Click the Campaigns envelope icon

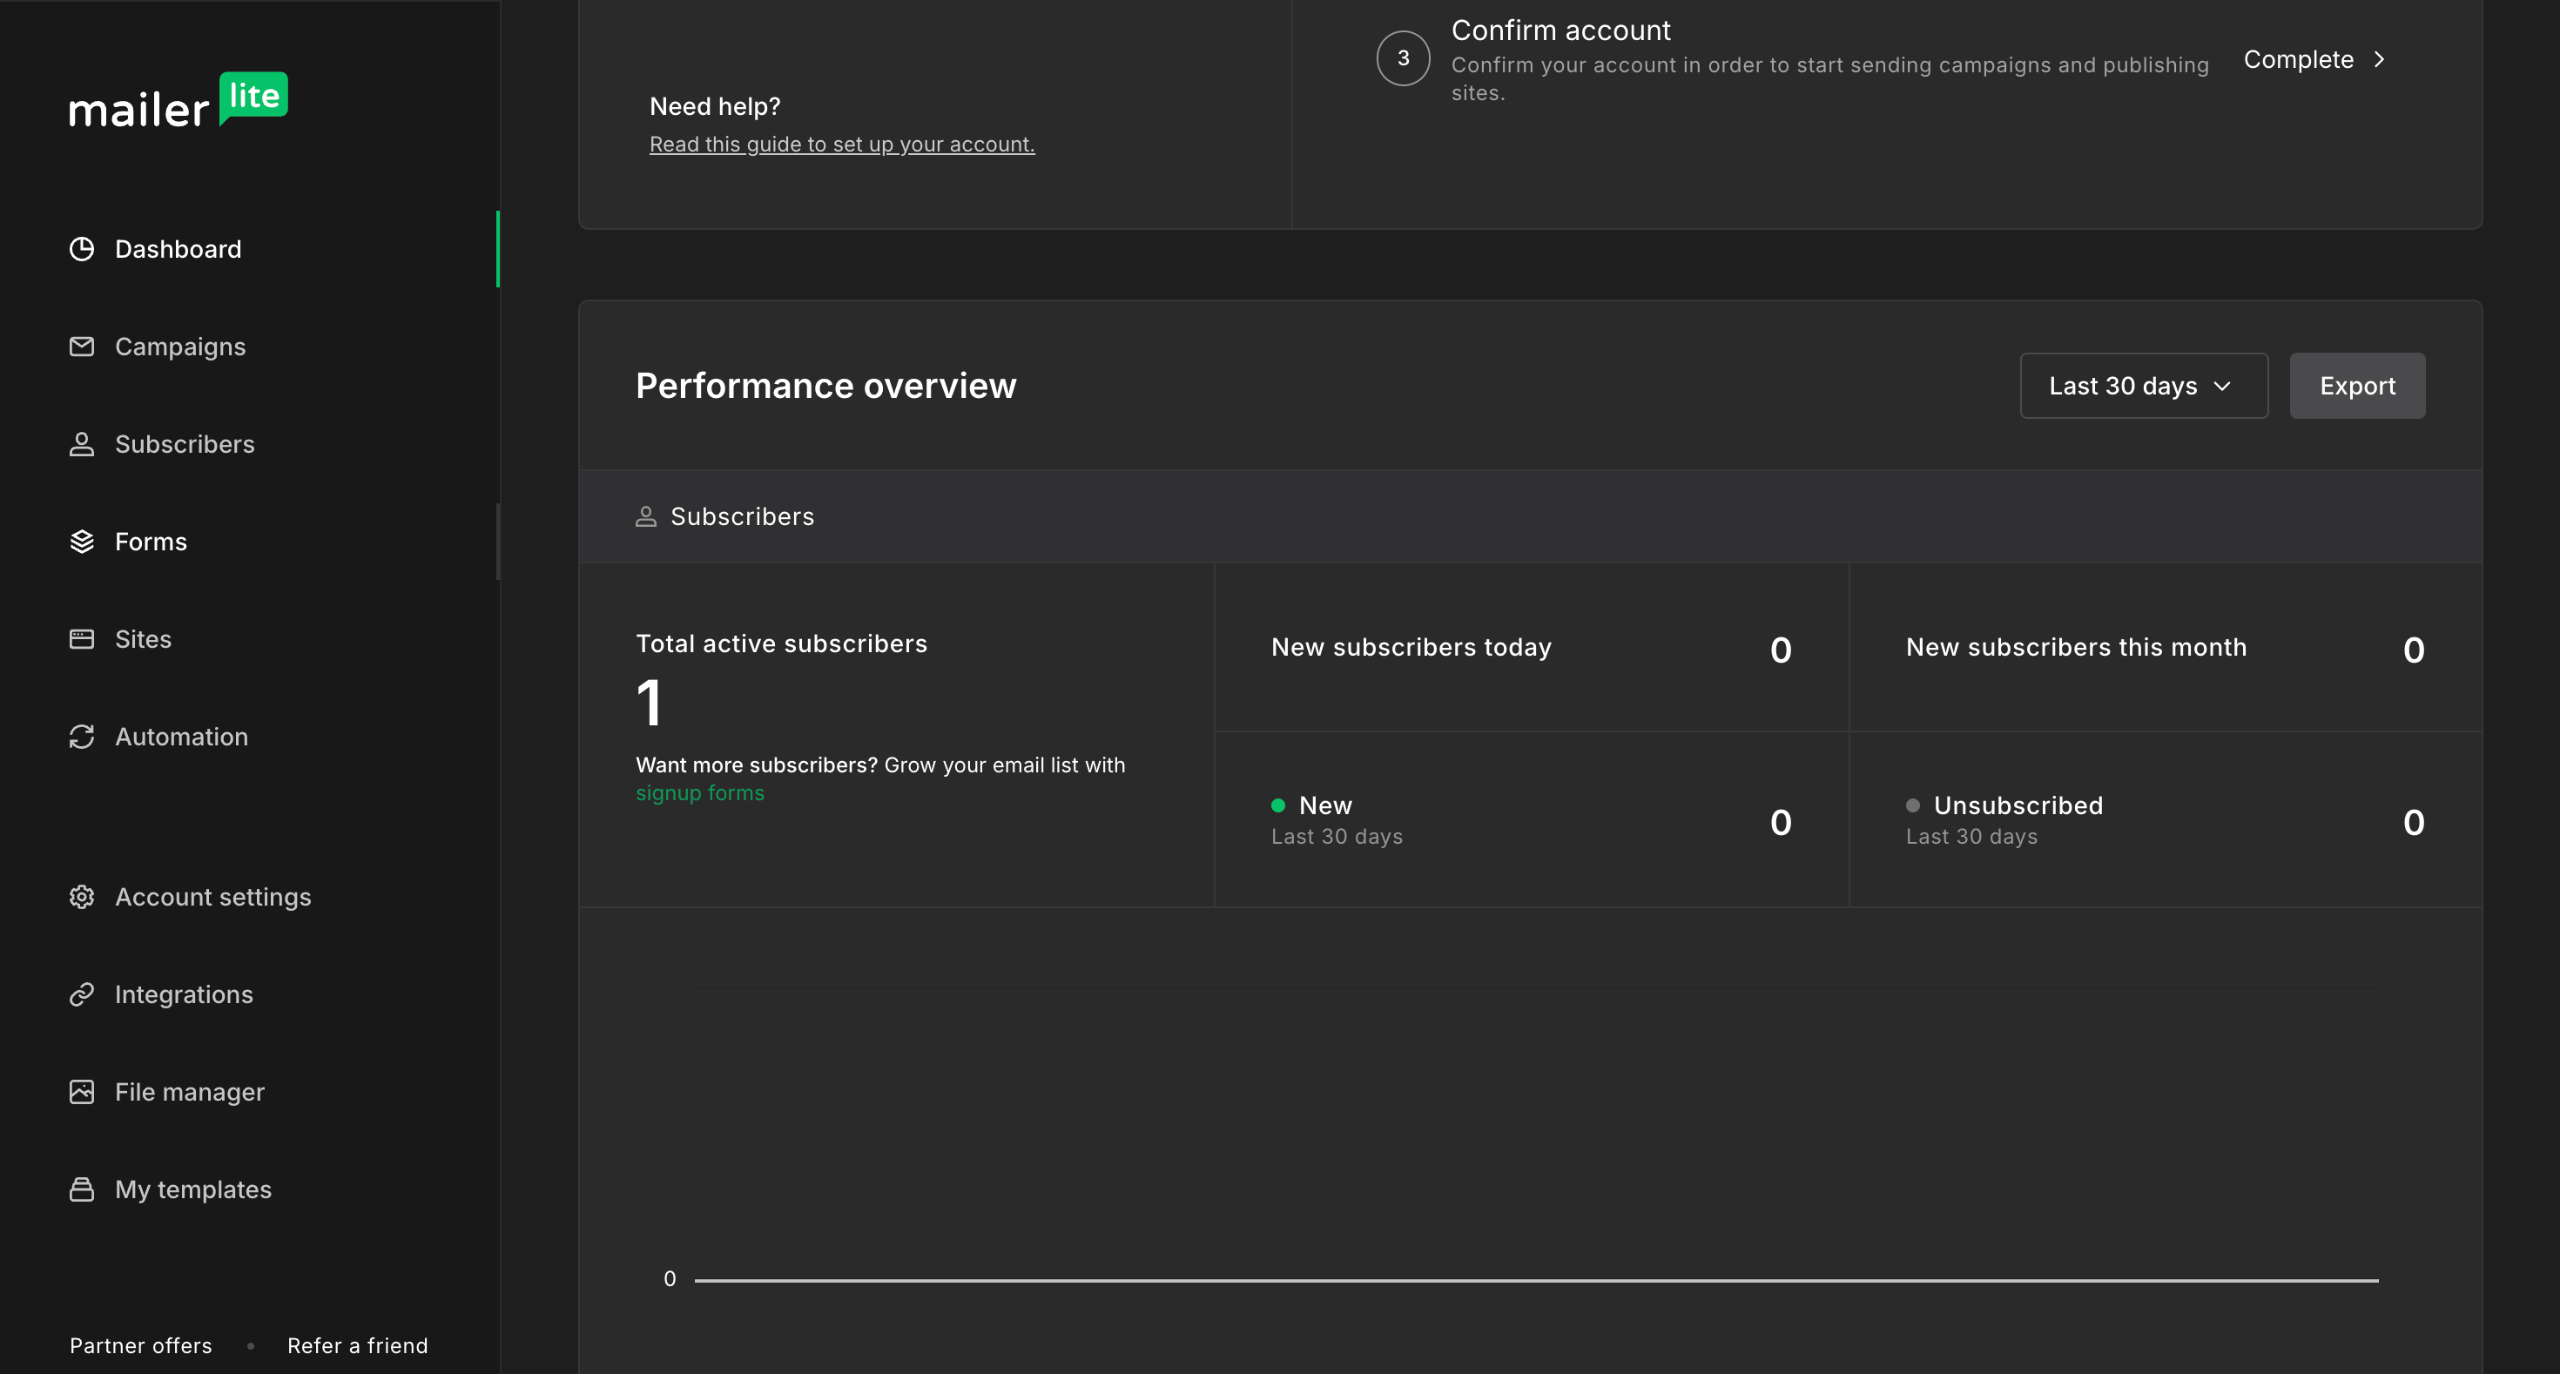click(82, 346)
